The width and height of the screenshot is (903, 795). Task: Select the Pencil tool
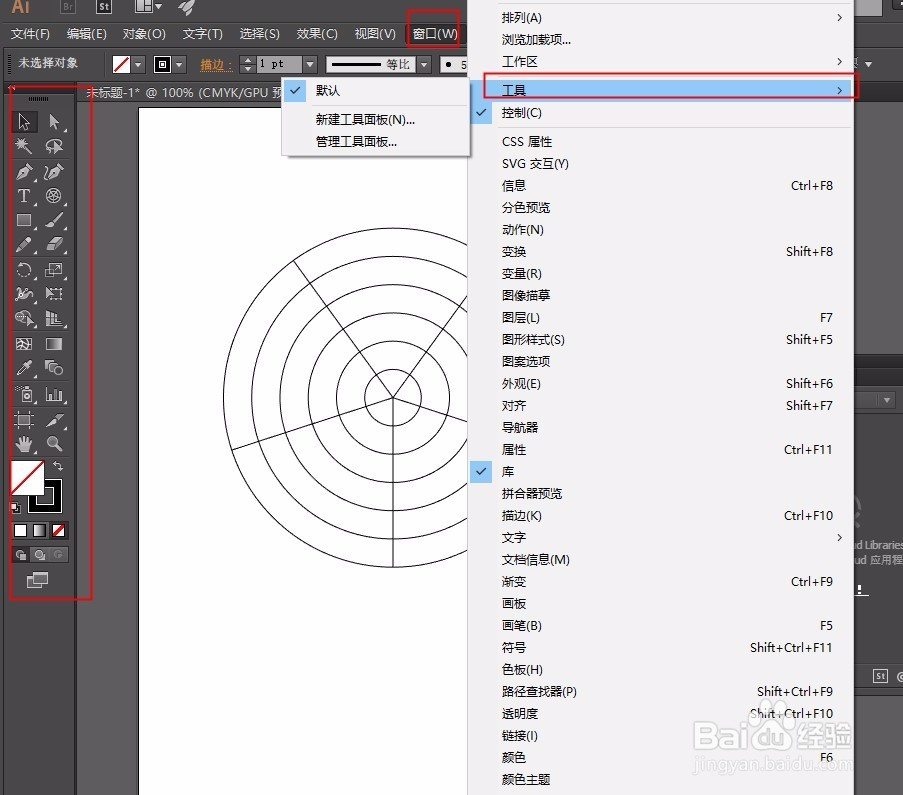(24, 244)
